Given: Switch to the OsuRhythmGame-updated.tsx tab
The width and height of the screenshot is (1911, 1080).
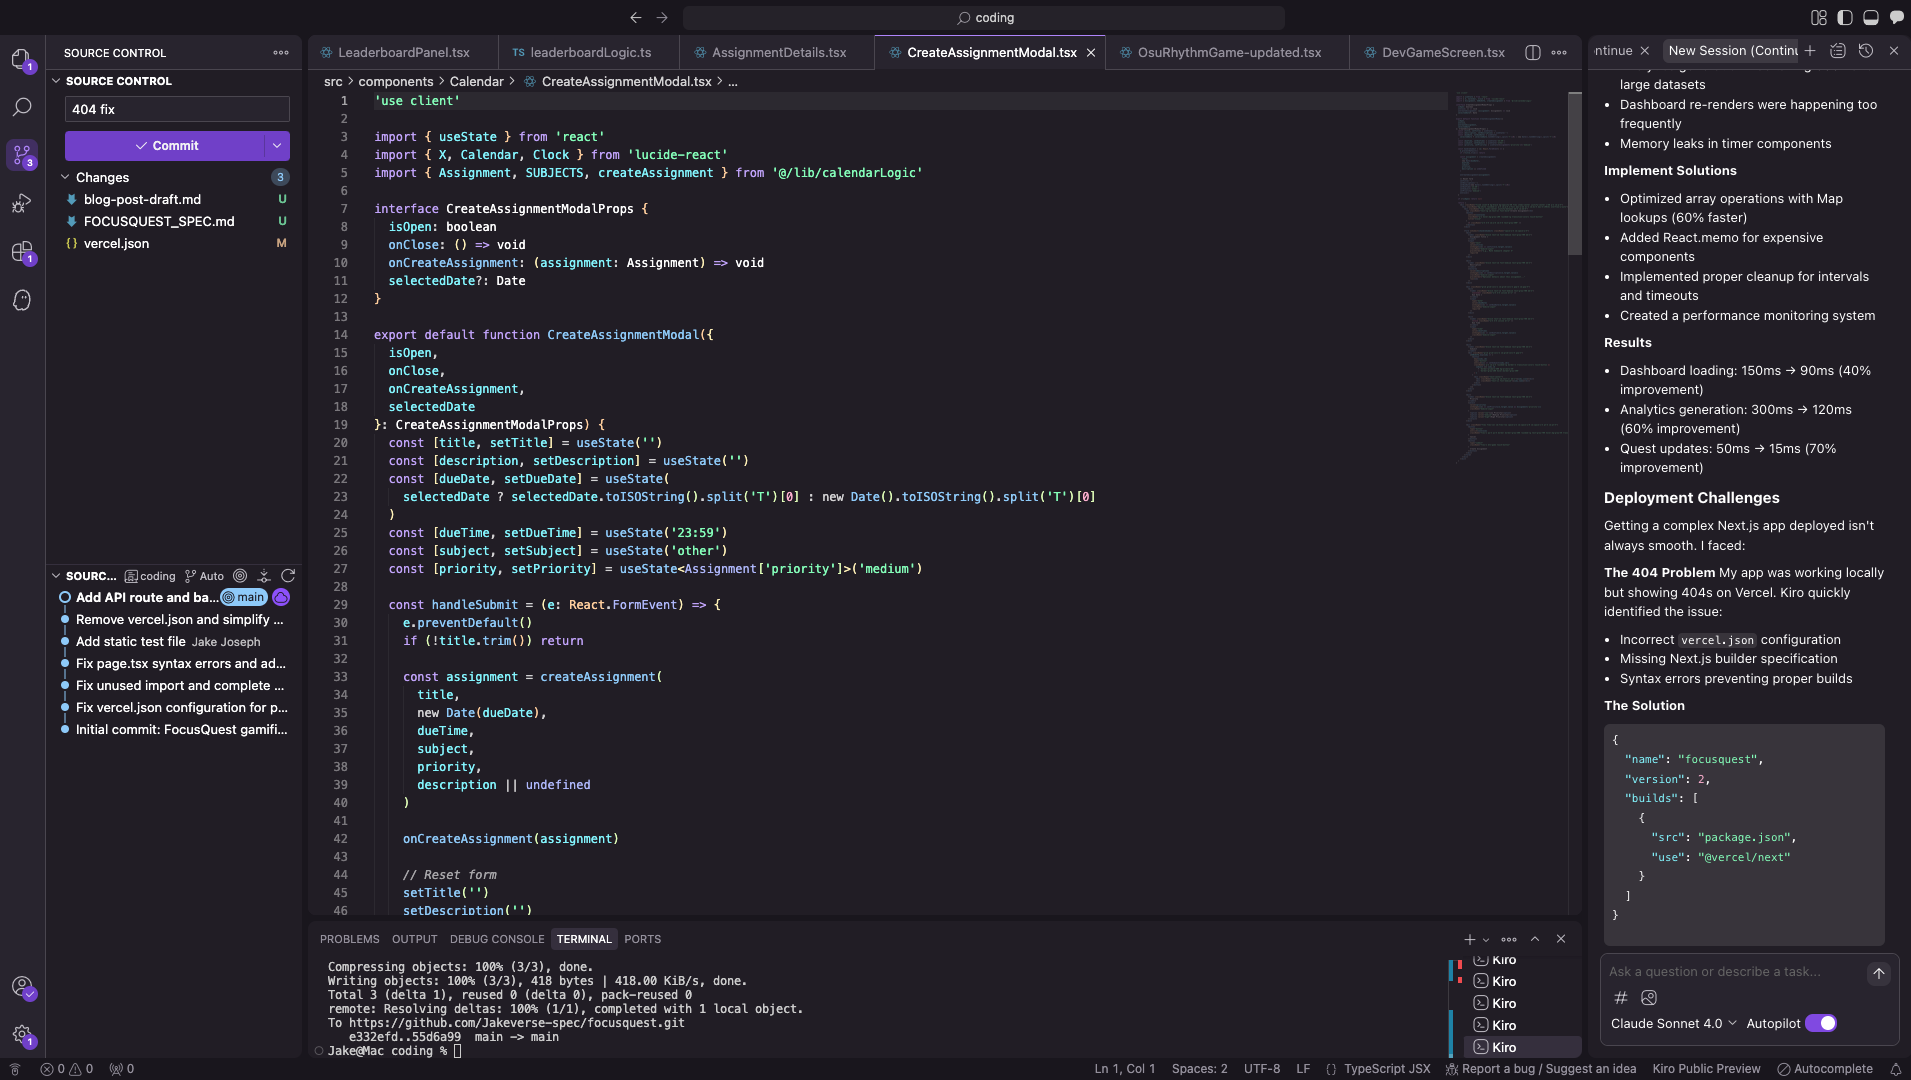Looking at the screenshot, I should click(x=1228, y=52).
